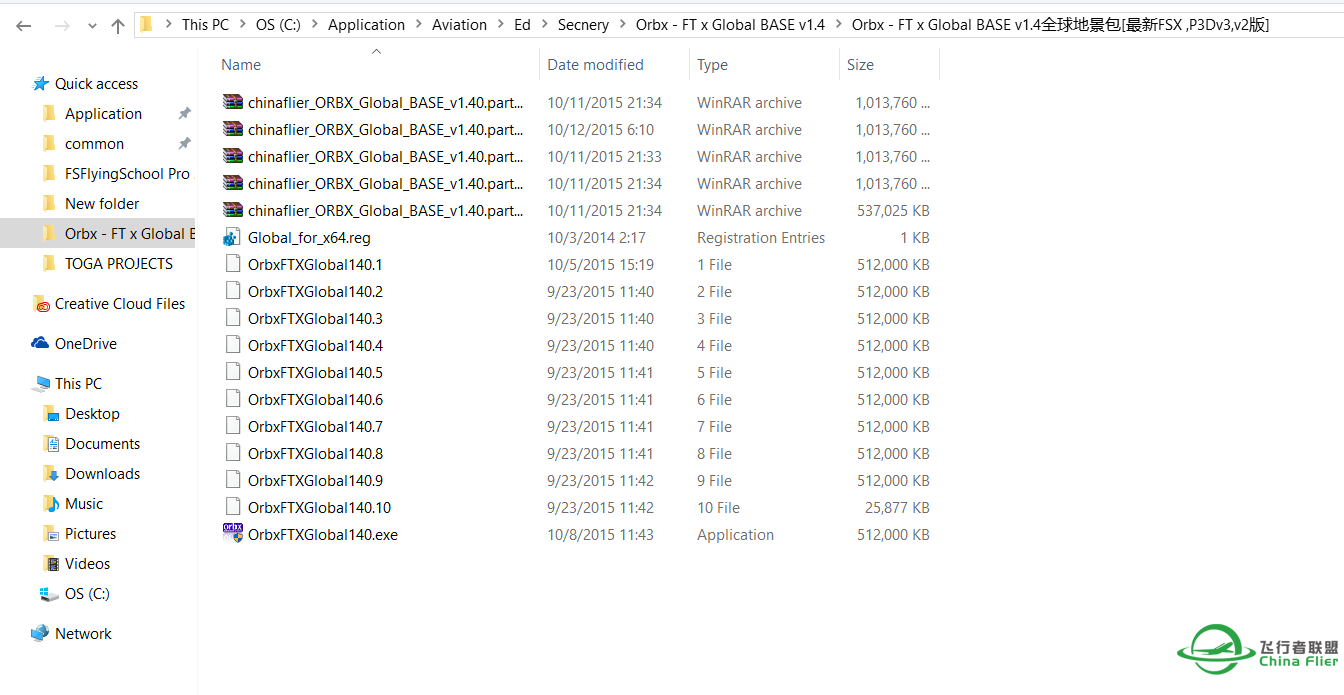Open FSFlyingSchool Pro folder icon

click(50, 174)
